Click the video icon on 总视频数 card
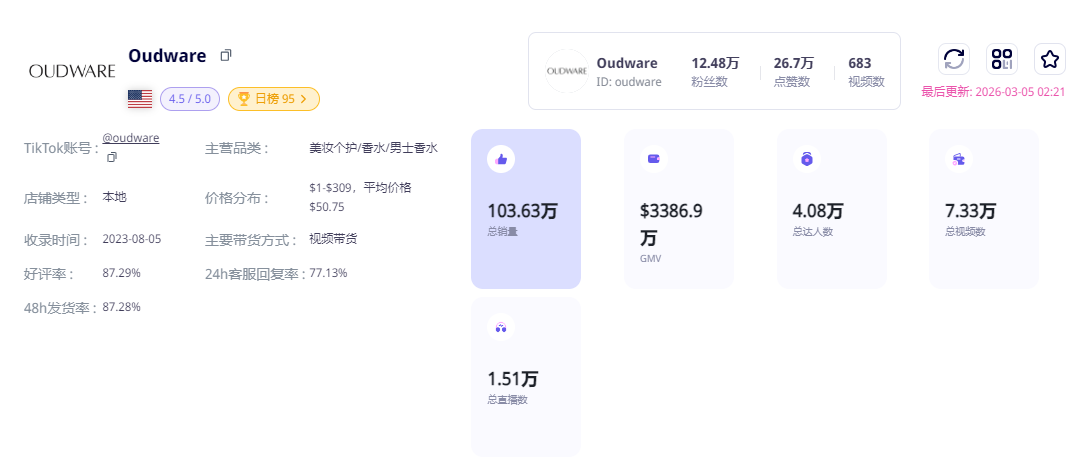1089x466 pixels. tap(958, 159)
